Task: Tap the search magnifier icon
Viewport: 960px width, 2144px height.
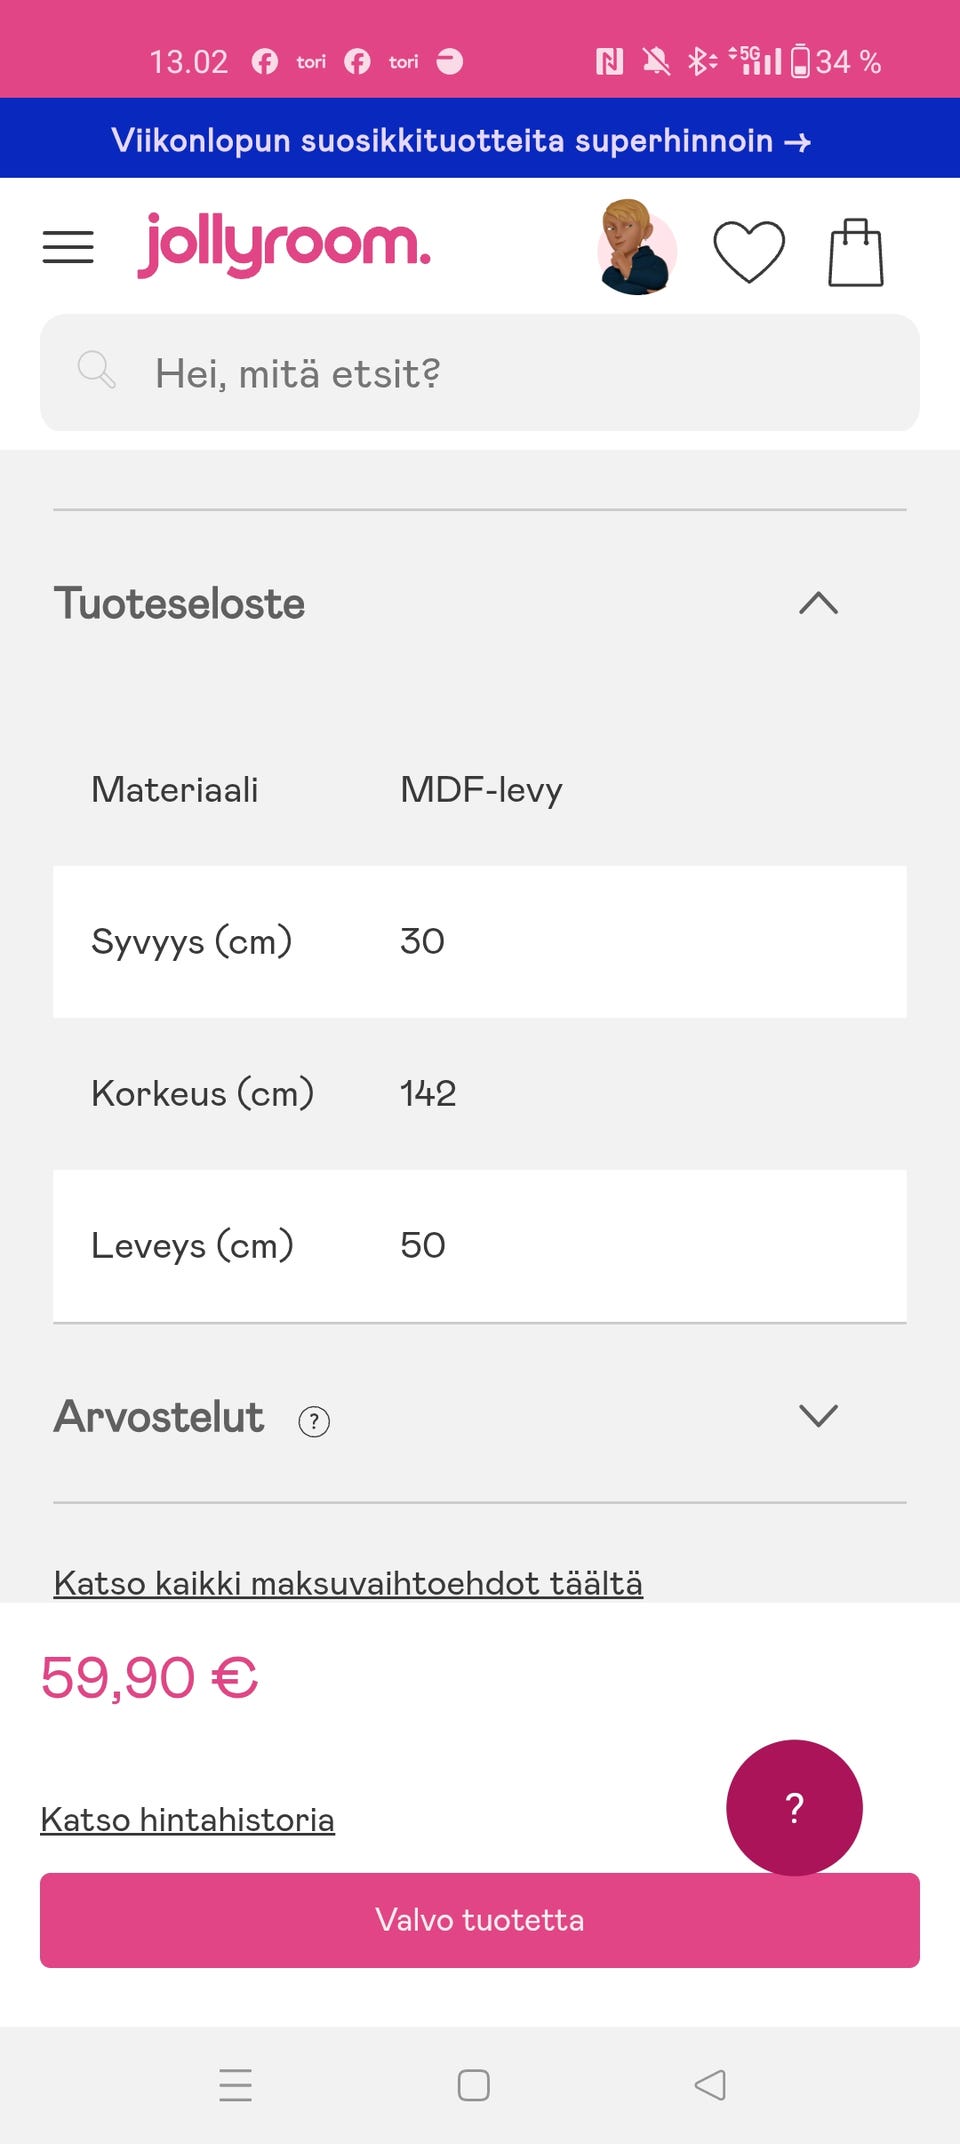Action: coord(96,370)
